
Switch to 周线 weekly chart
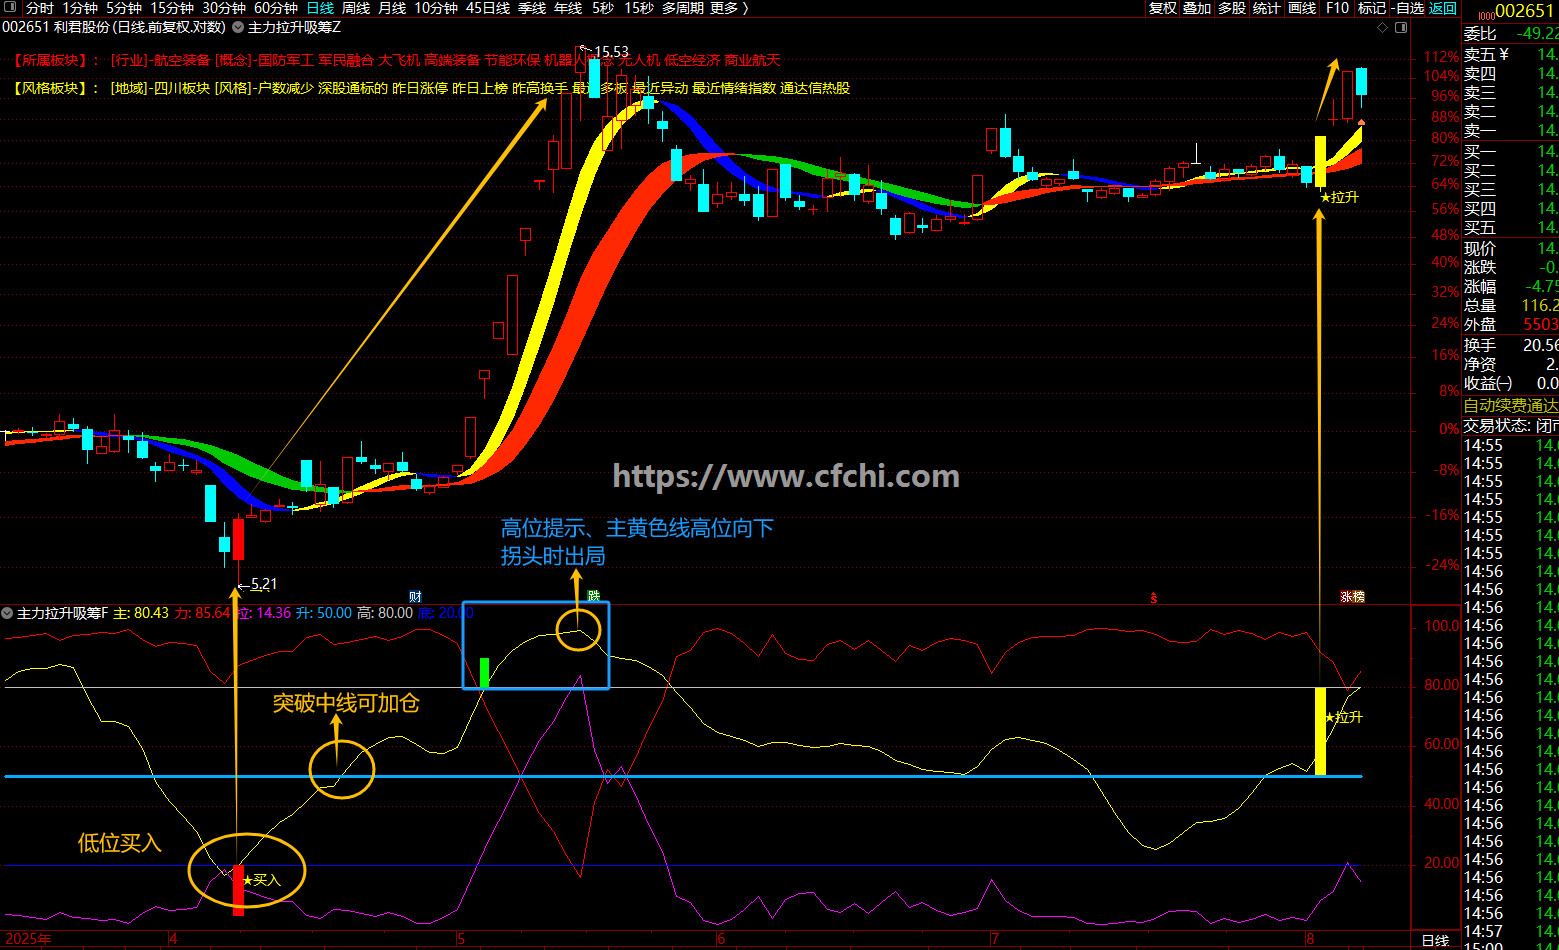click(x=356, y=8)
